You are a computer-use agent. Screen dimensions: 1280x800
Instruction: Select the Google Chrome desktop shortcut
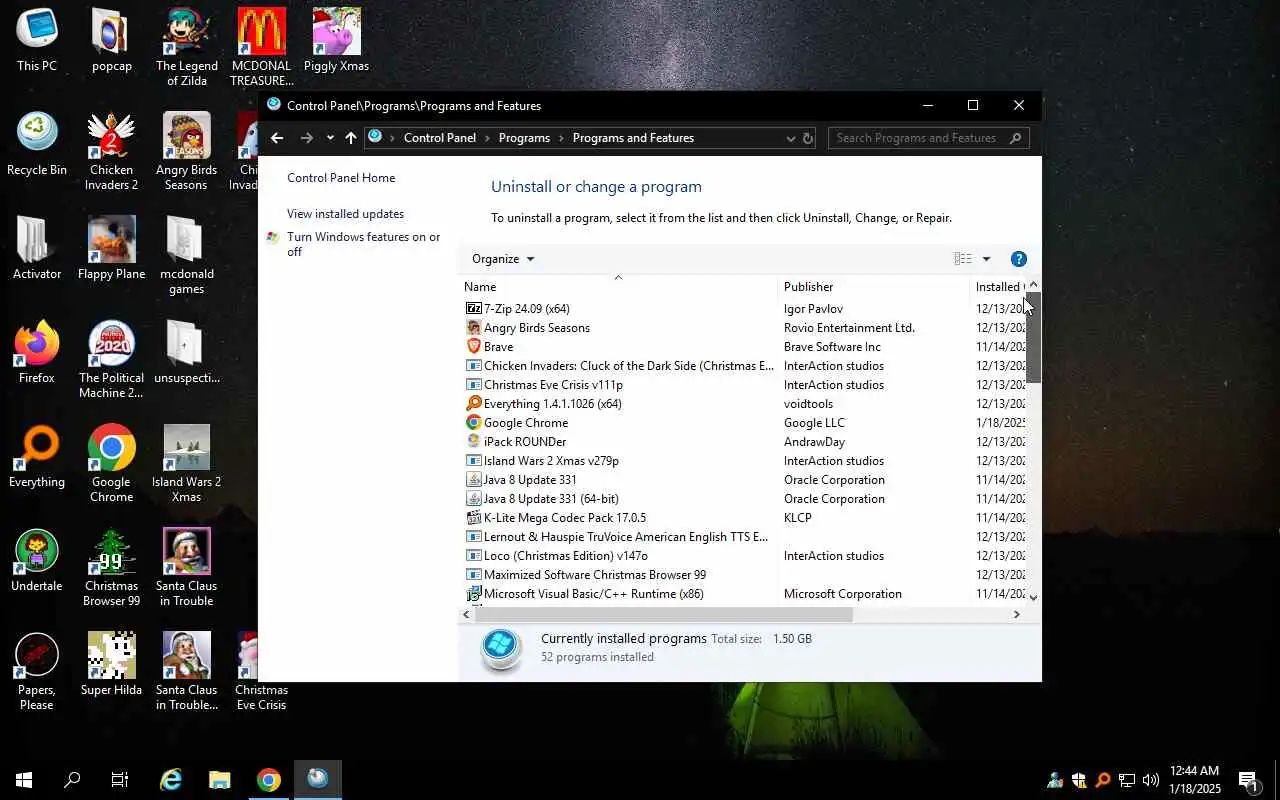tap(111, 464)
